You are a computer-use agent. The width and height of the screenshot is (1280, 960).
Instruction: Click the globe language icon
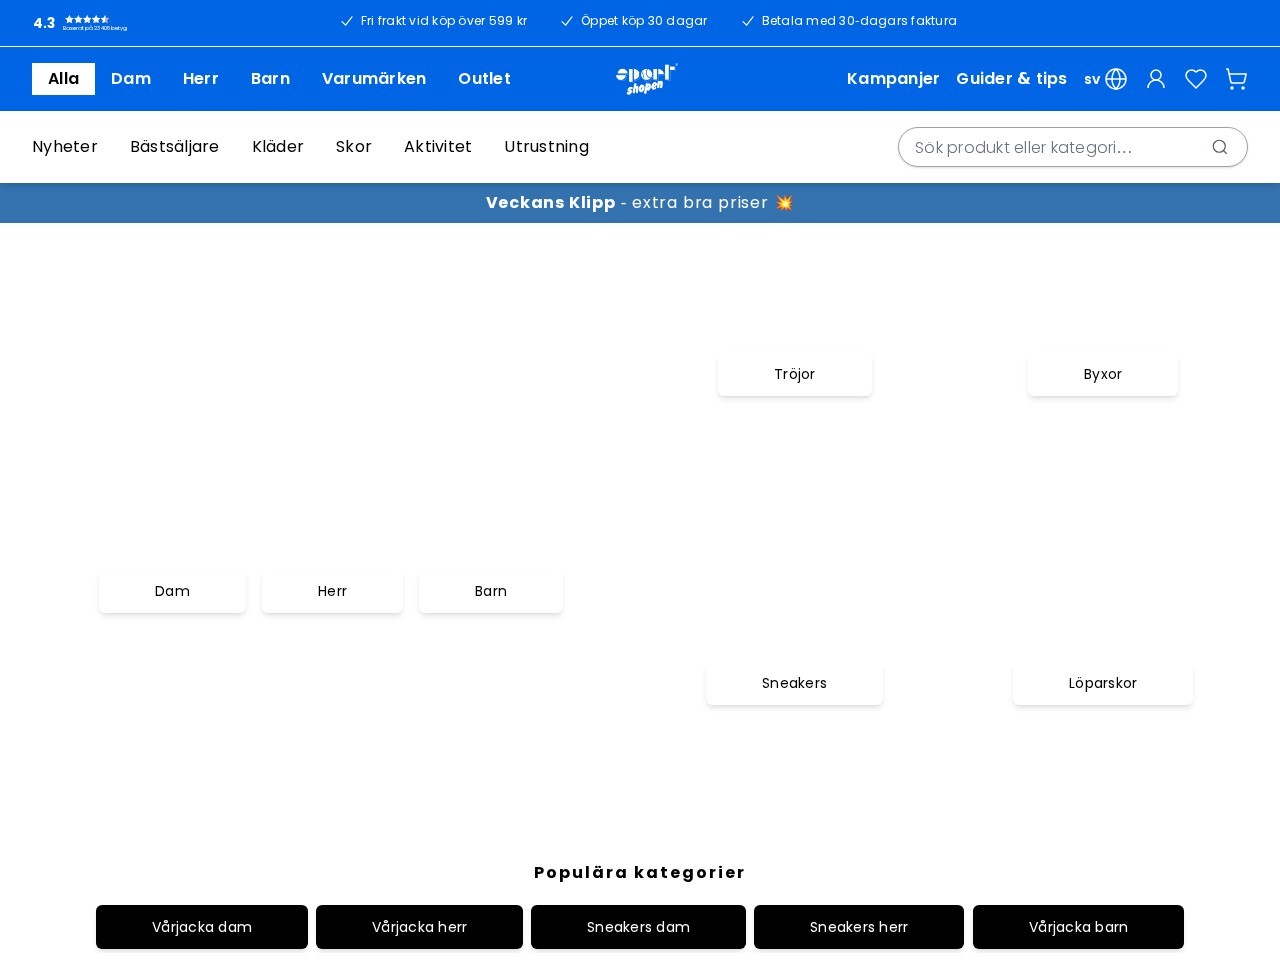click(x=1116, y=79)
